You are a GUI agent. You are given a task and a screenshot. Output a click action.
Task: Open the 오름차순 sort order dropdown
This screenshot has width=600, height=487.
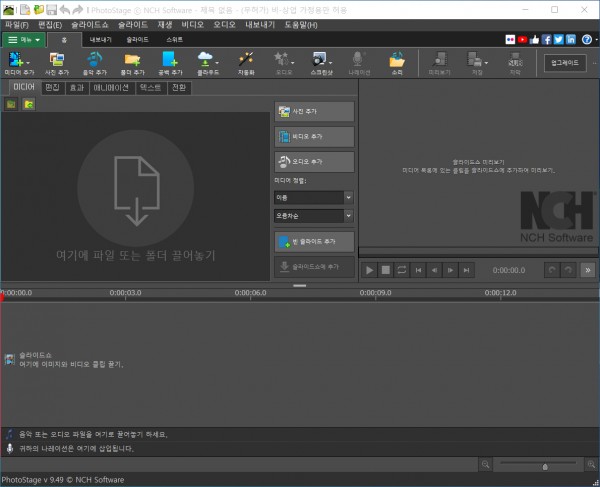coord(313,216)
